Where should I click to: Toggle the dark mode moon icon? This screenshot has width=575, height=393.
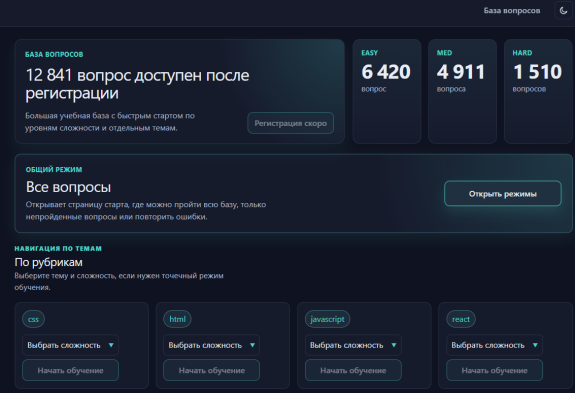(563, 11)
